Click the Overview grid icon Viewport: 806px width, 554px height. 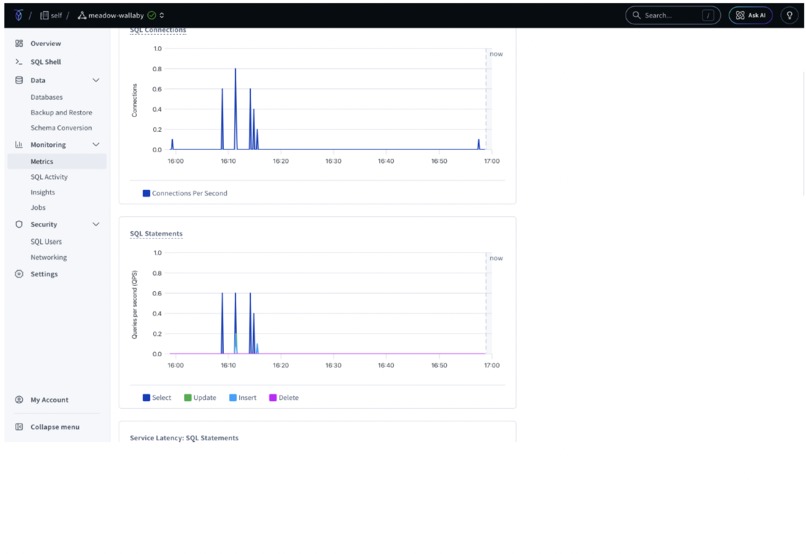19,44
